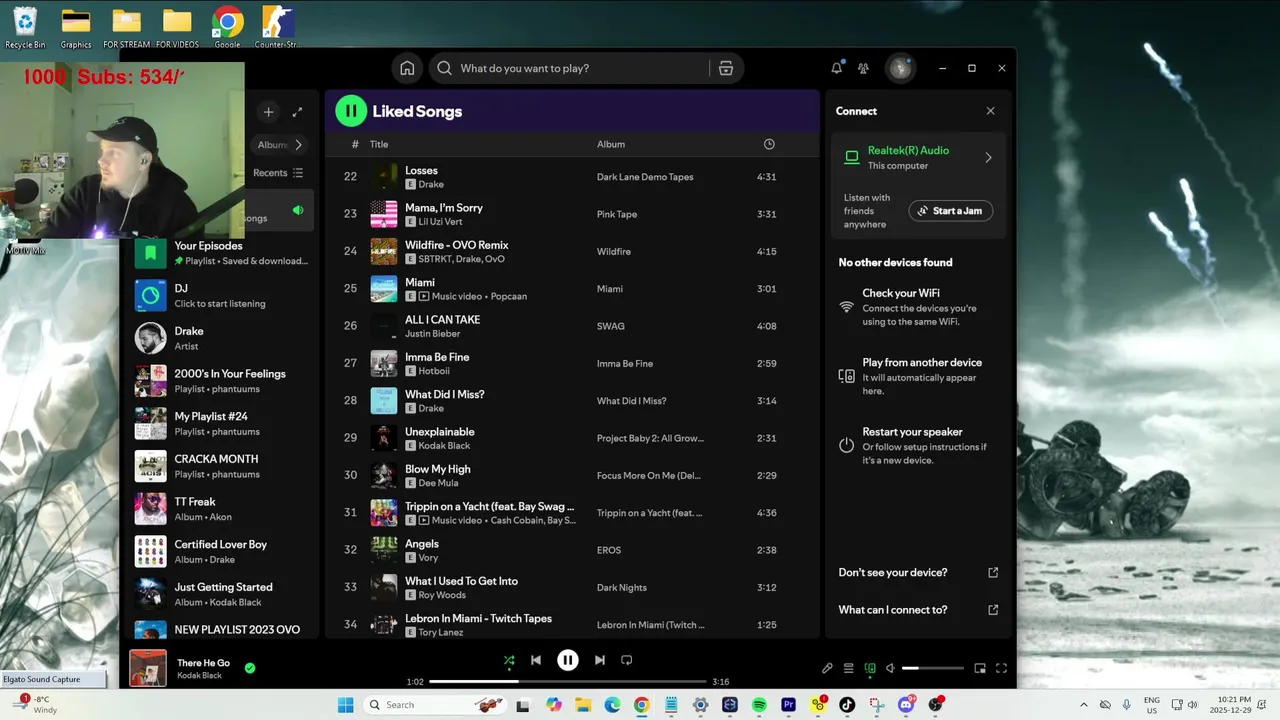
Task: Open the TT Freak album
Action: tap(221, 509)
